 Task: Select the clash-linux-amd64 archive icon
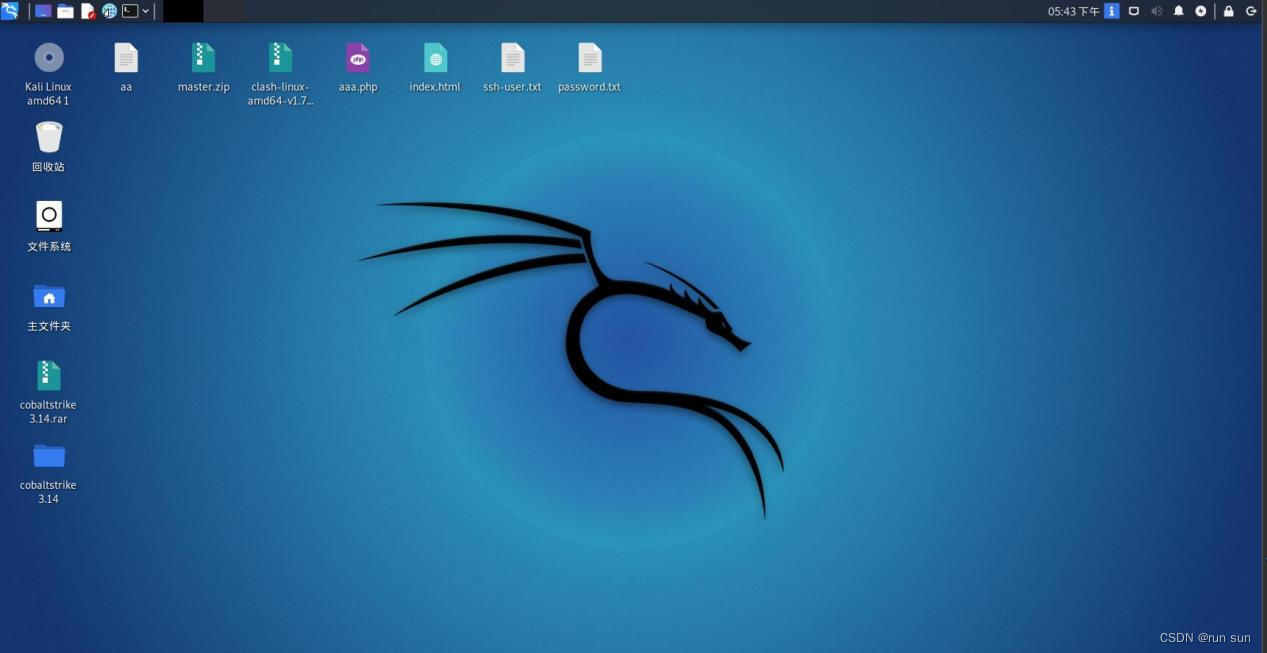(280, 57)
